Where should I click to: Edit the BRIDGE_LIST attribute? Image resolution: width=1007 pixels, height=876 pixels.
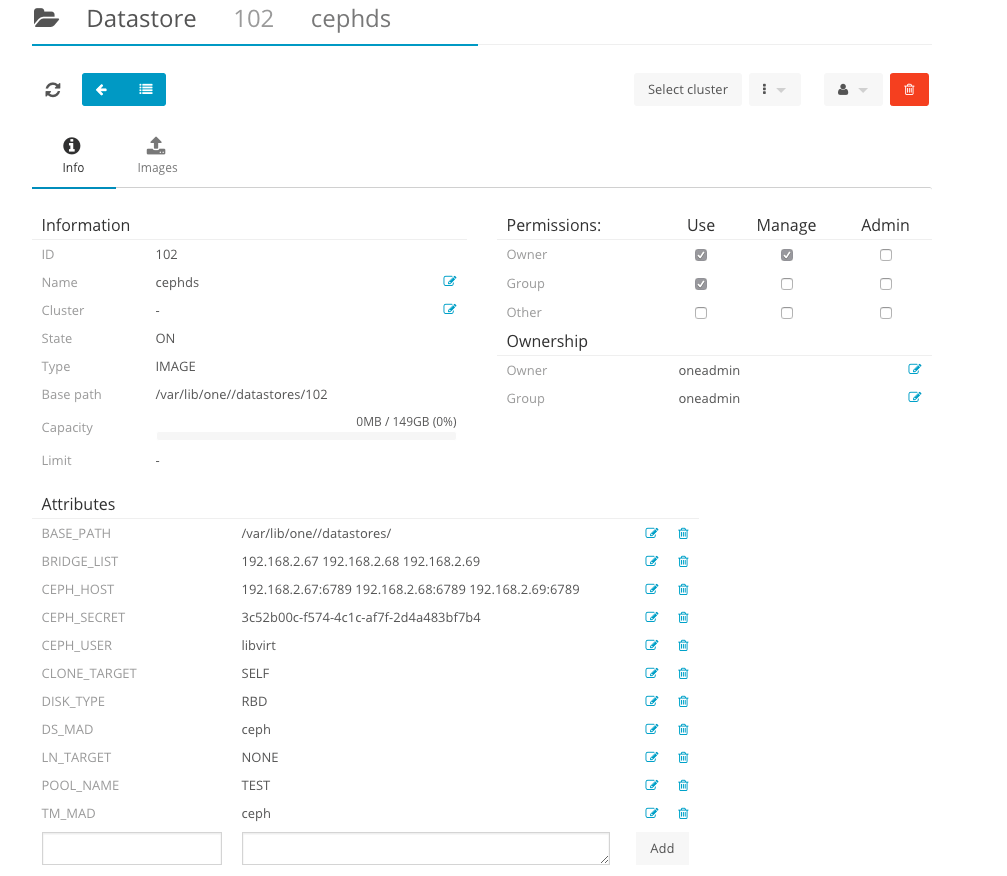(x=652, y=562)
